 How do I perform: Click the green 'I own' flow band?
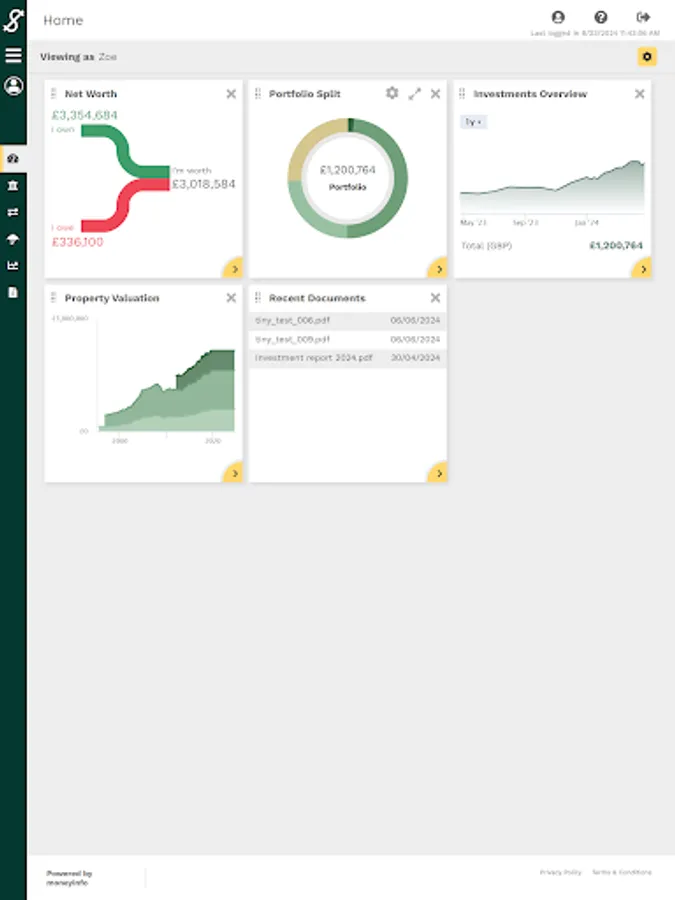(x=125, y=151)
